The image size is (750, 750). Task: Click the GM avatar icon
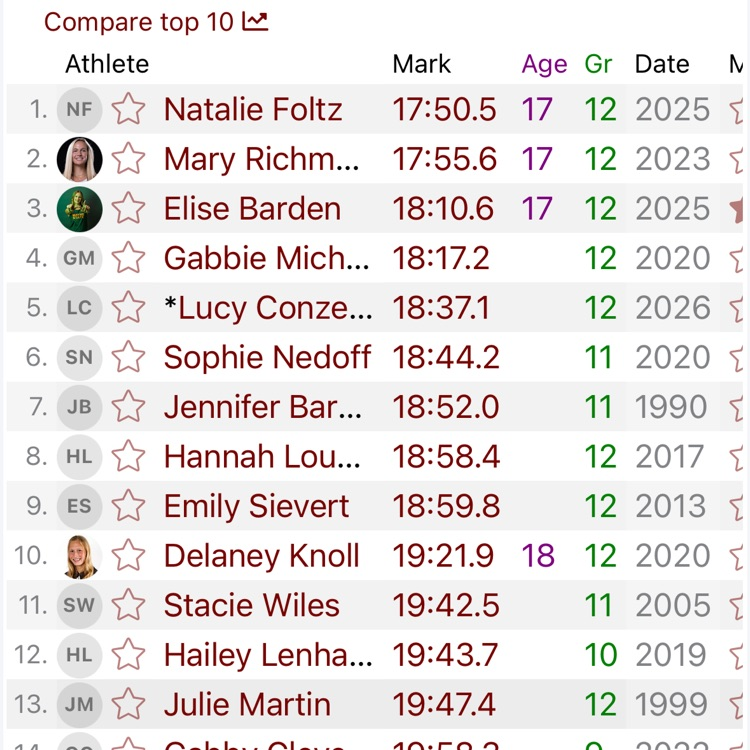79,258
